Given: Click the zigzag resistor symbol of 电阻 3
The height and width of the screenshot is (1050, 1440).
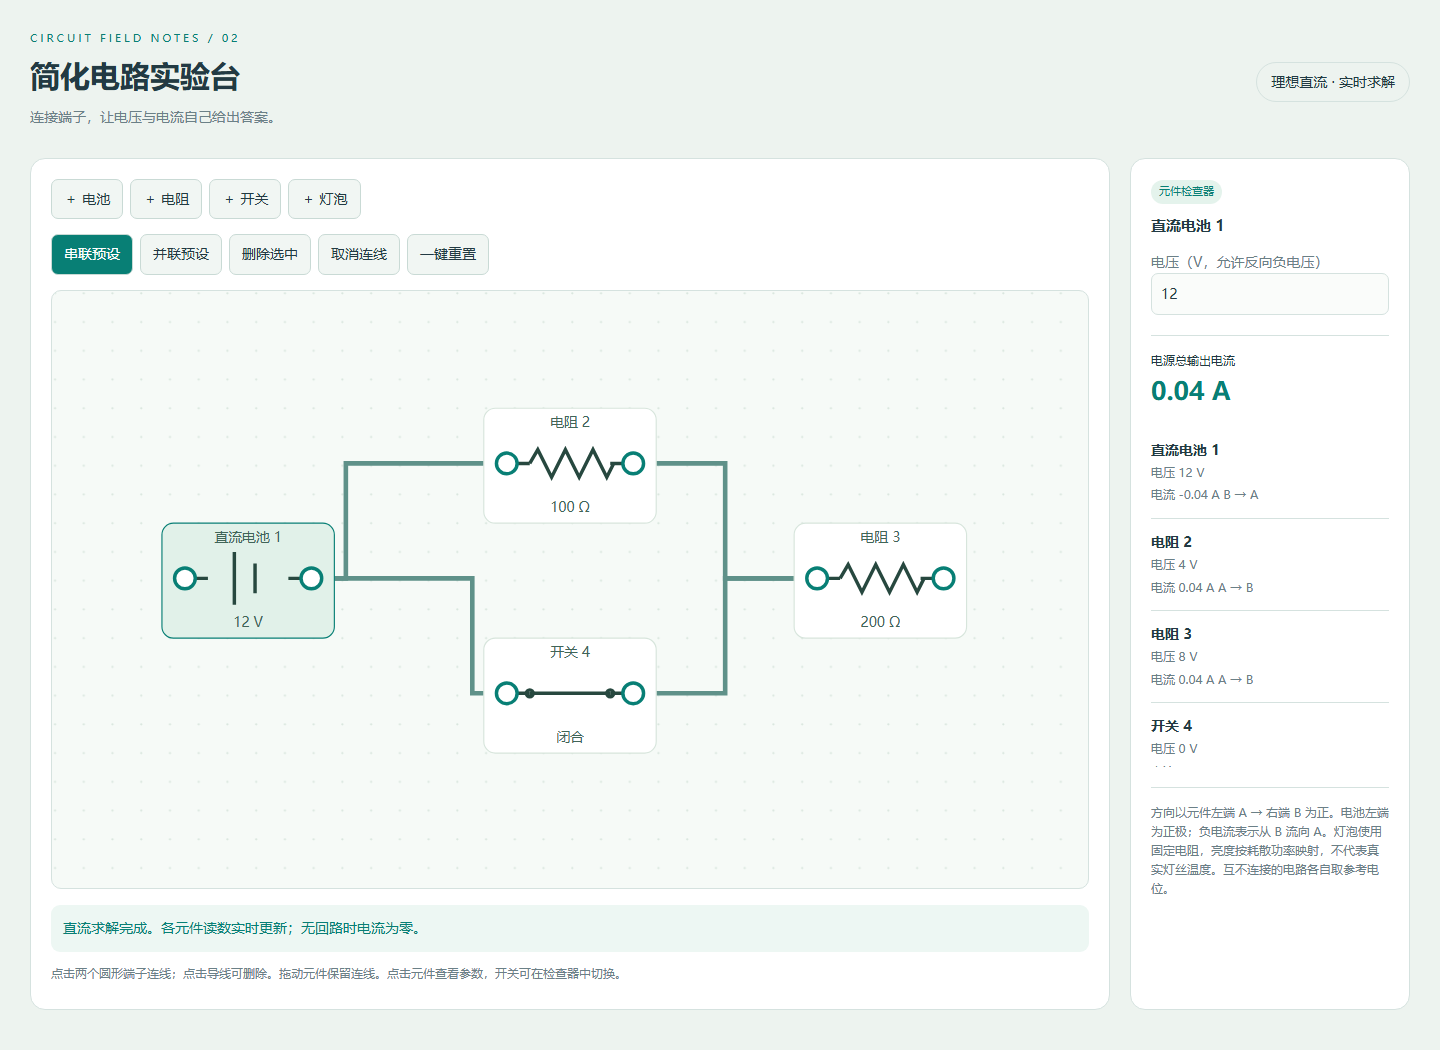Looking at the screenshot, I should (880, 578).
